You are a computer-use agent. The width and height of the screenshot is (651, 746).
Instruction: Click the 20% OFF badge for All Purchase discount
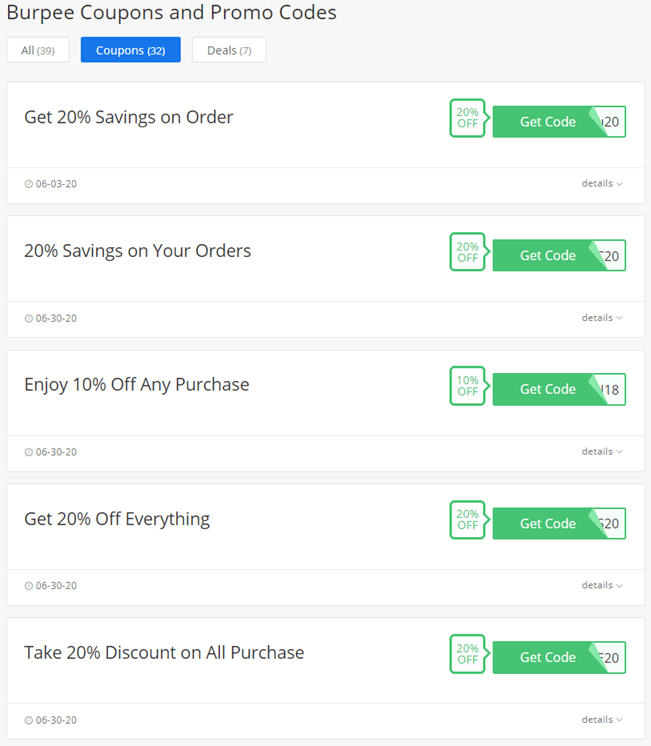[469, 654]
